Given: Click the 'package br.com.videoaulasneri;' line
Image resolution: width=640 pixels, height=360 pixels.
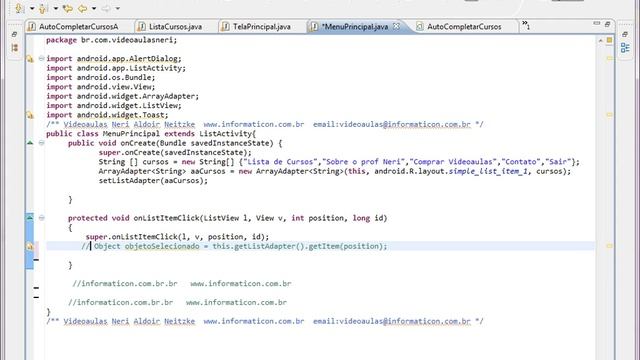Looking at the screenshot, I should click(111, 40).
